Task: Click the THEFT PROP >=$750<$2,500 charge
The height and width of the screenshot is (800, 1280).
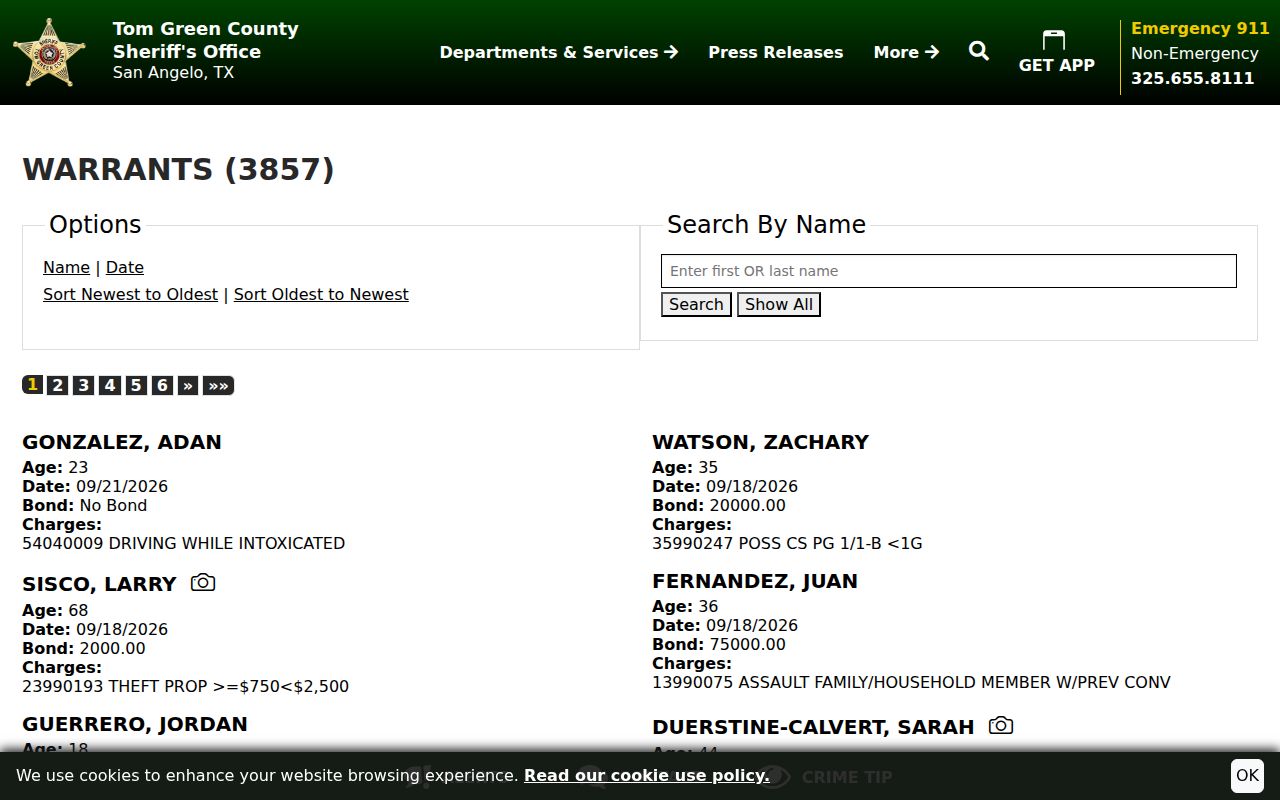Action: pos(229,686)
